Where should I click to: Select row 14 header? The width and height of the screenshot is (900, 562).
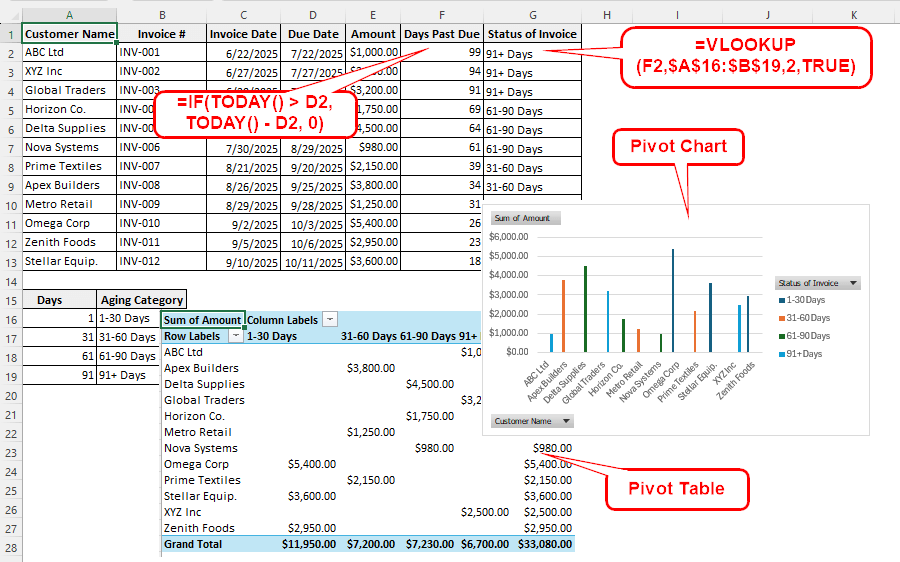coord(10,280)
